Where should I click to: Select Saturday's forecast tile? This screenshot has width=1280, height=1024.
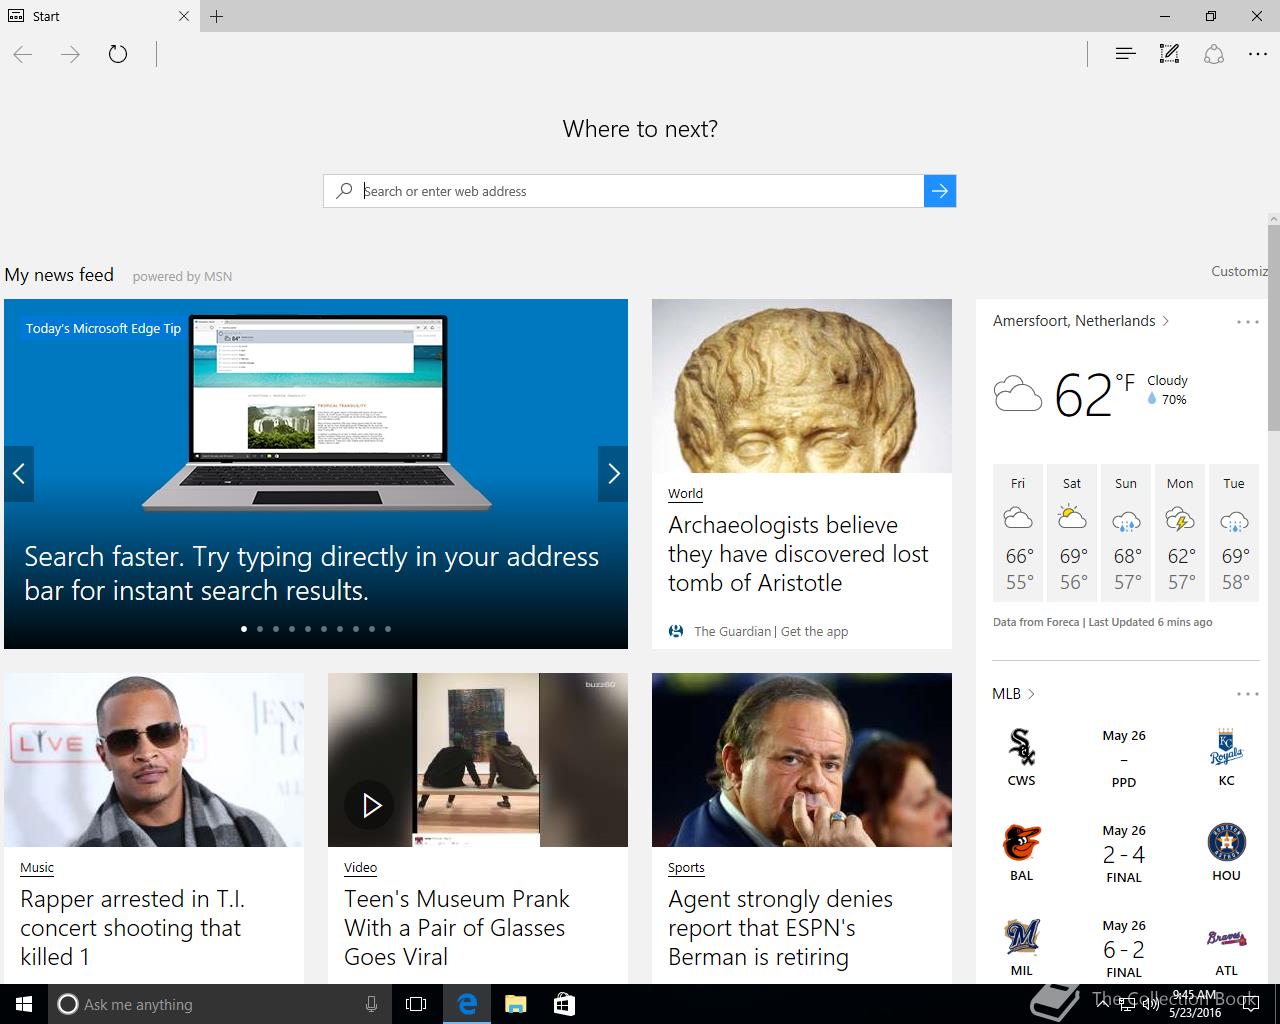[1072, 533]
